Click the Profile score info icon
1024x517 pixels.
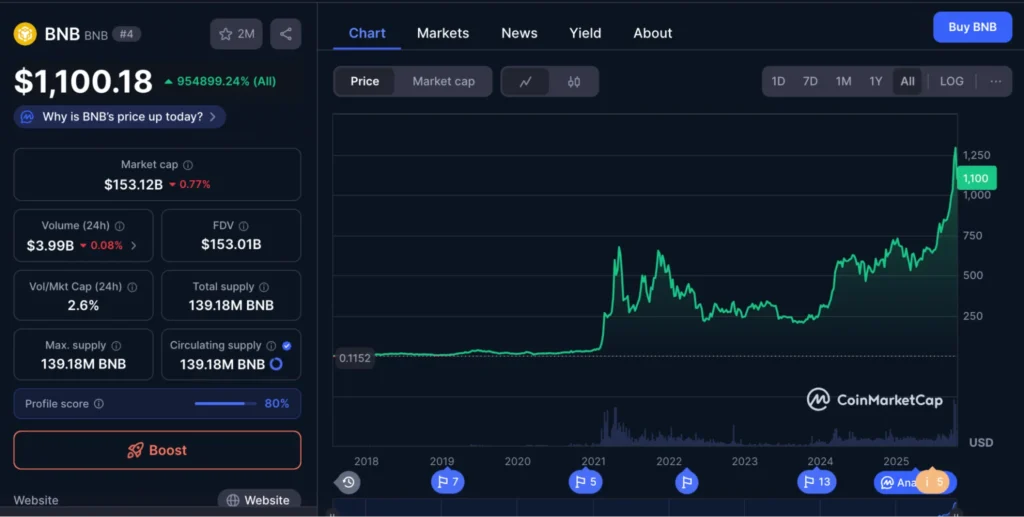[98, 404]
